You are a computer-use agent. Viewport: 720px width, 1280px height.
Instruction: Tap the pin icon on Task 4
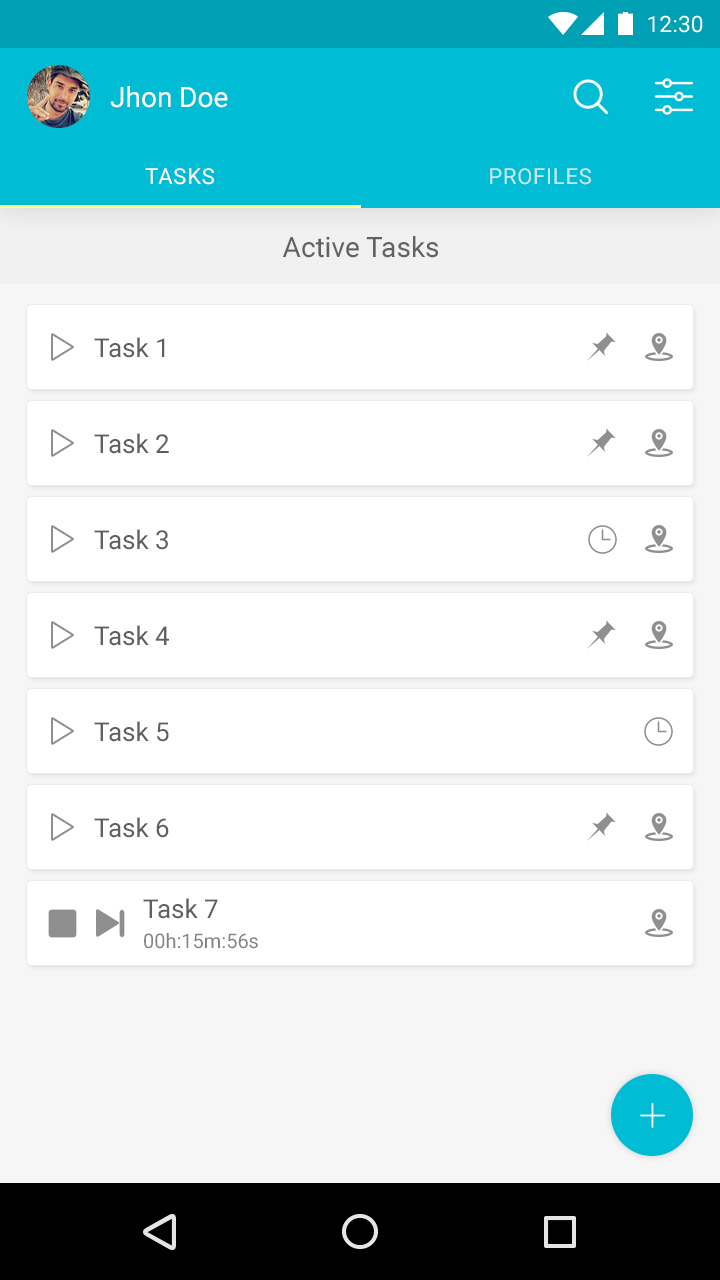click(601, 635)
